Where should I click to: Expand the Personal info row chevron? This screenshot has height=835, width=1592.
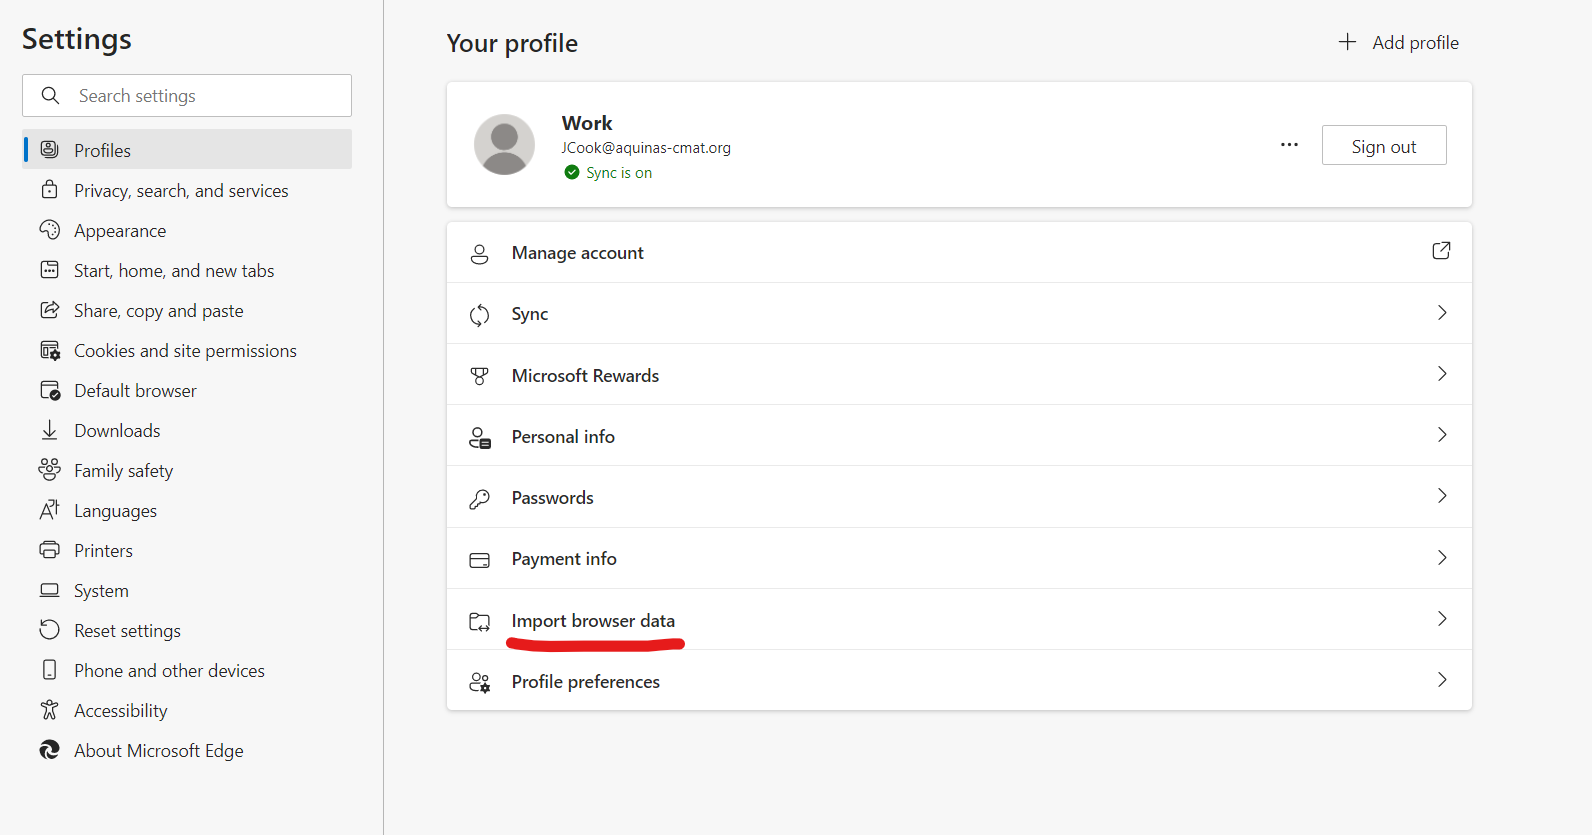(1442, 435)
